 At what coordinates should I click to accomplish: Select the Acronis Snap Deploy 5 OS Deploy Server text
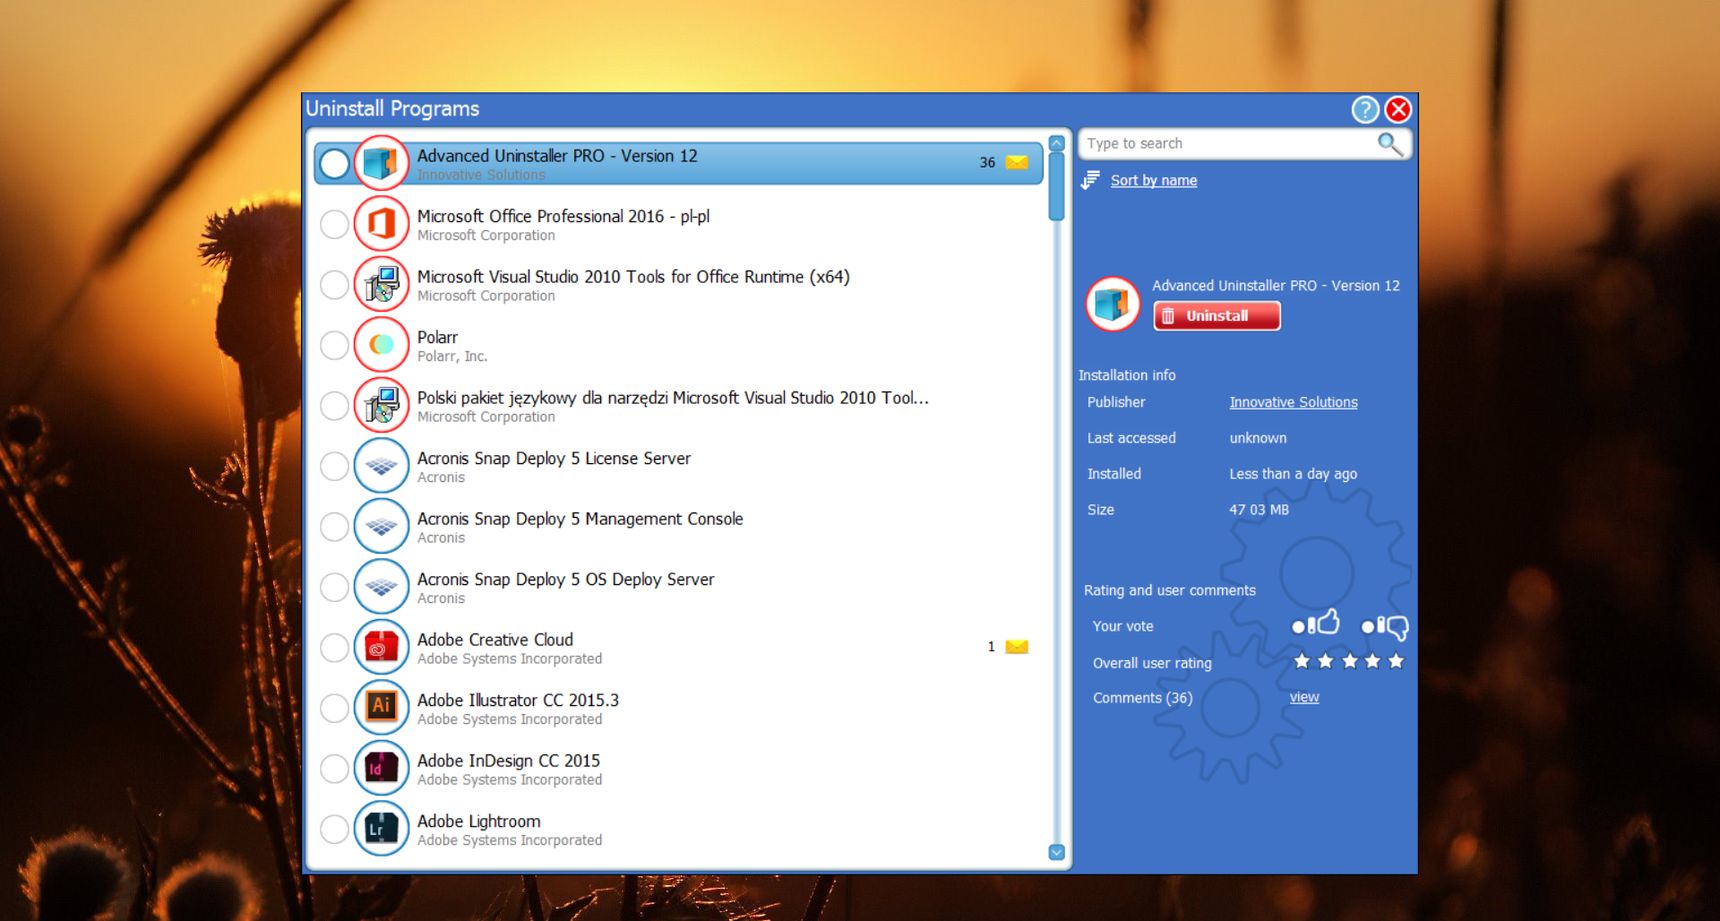[566, 579]
